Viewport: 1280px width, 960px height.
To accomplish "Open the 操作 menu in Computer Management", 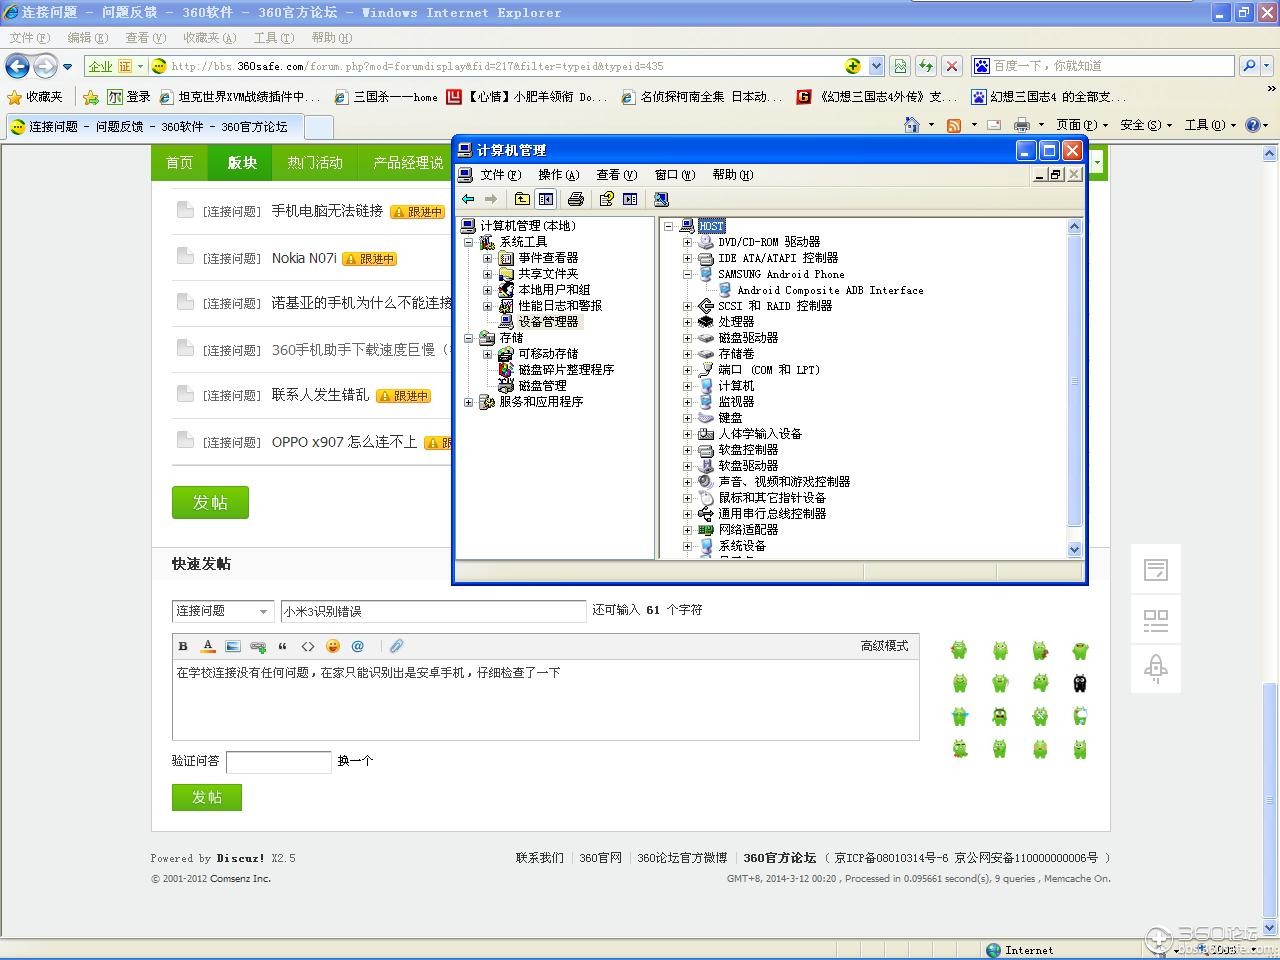I will click(x=558, y=175).
